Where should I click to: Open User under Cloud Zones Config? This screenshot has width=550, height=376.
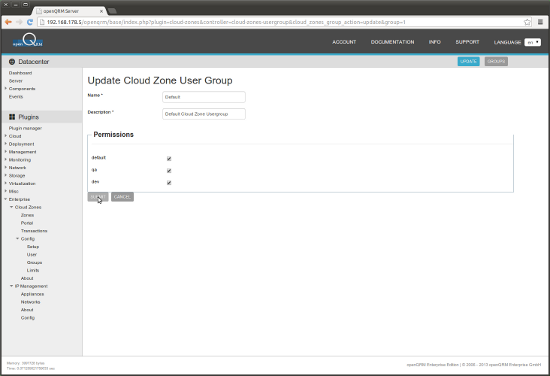(32, 254)
